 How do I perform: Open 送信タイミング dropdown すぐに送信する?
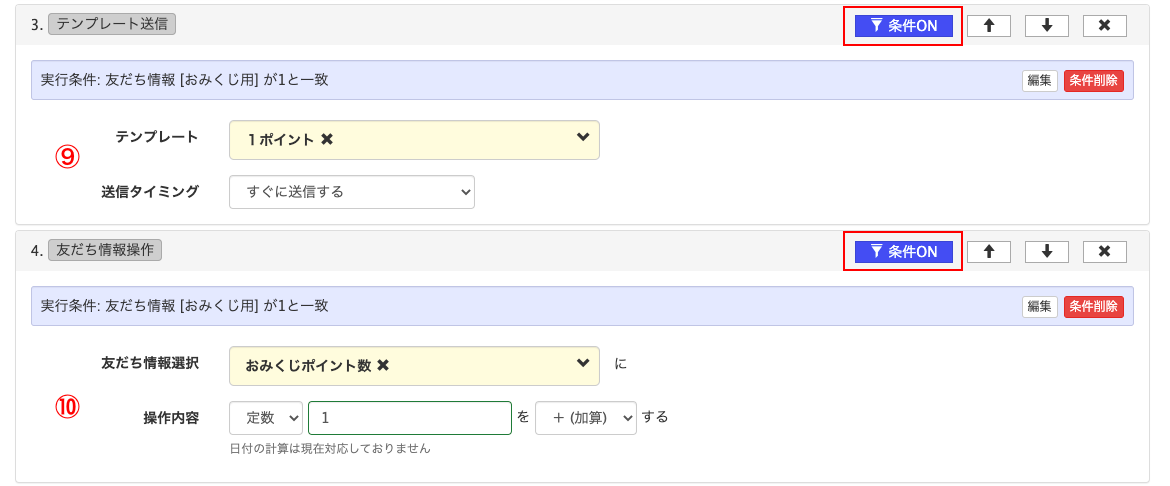351,192
